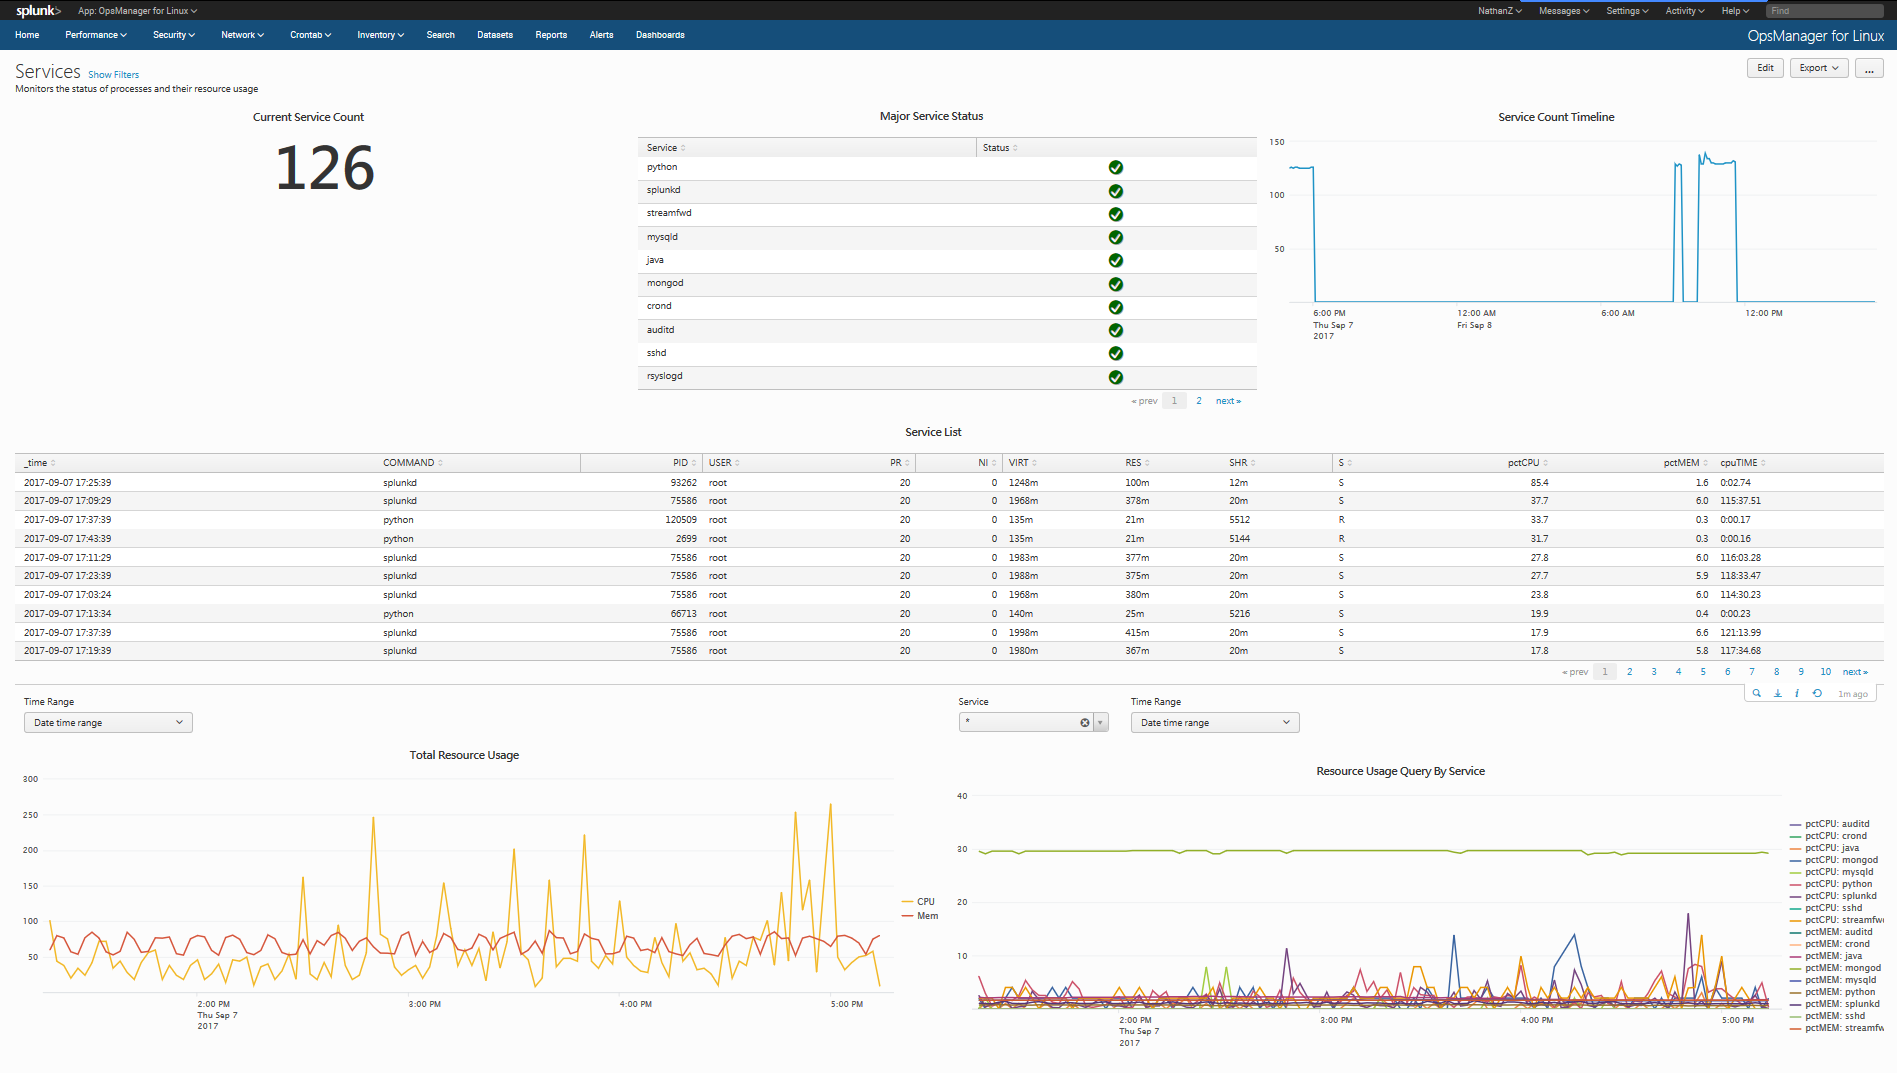Viewport: 1897px width, 1073px height.
Task: Sort Service List by _time column
Action: tap(40, 463)
